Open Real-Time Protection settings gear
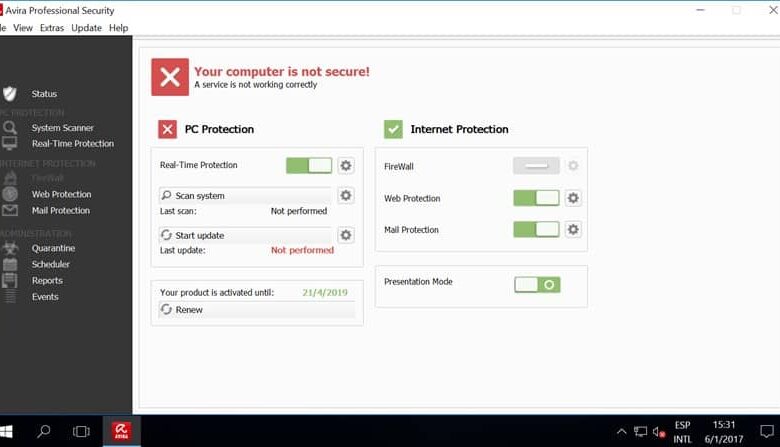The image size is (780, 447). (x=346, y=165)
